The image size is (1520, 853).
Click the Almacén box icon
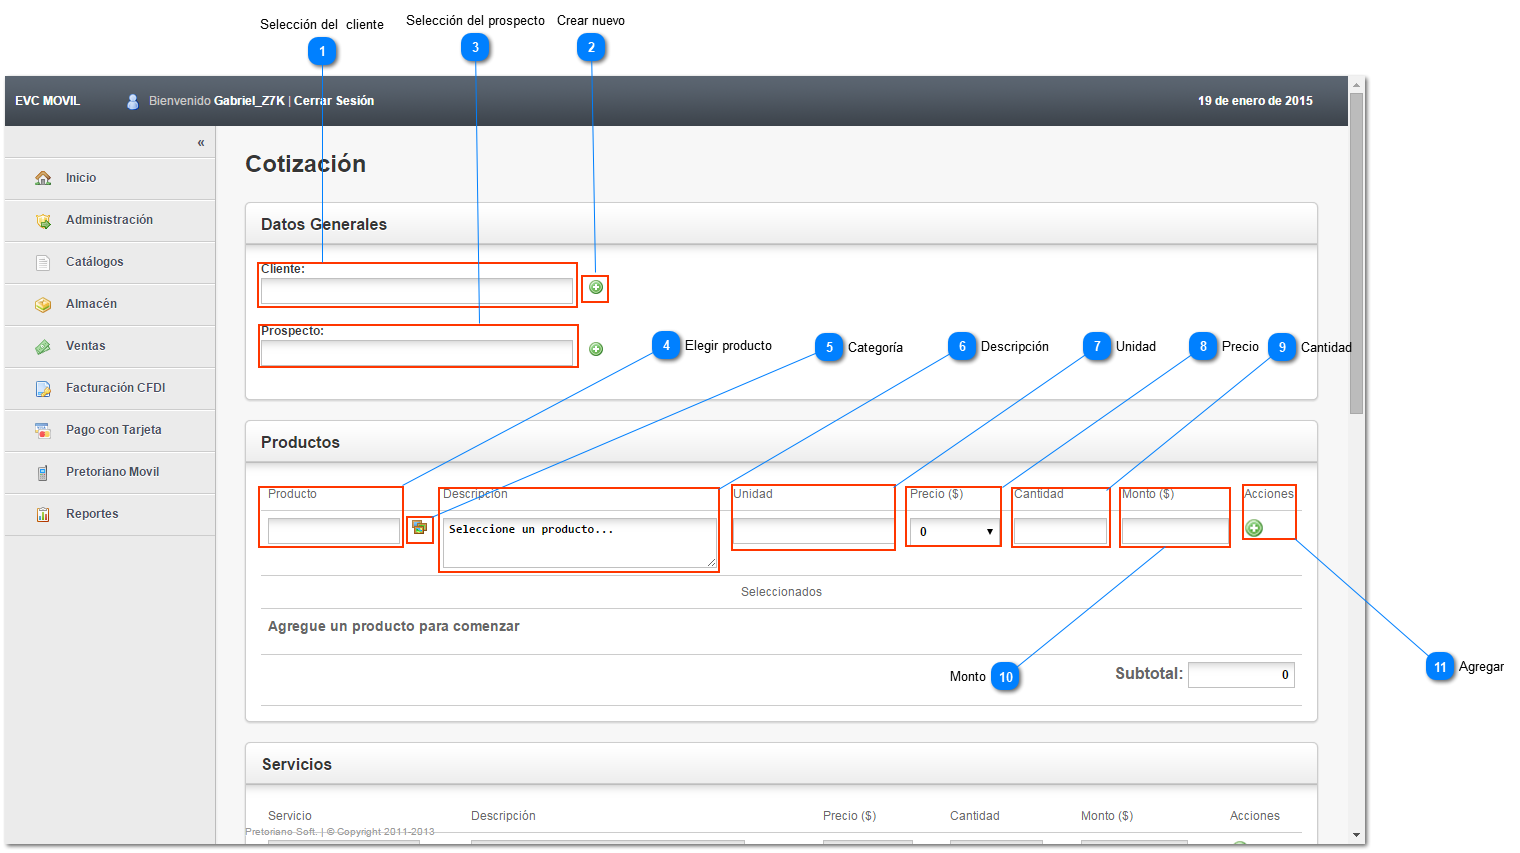(43, 304)
